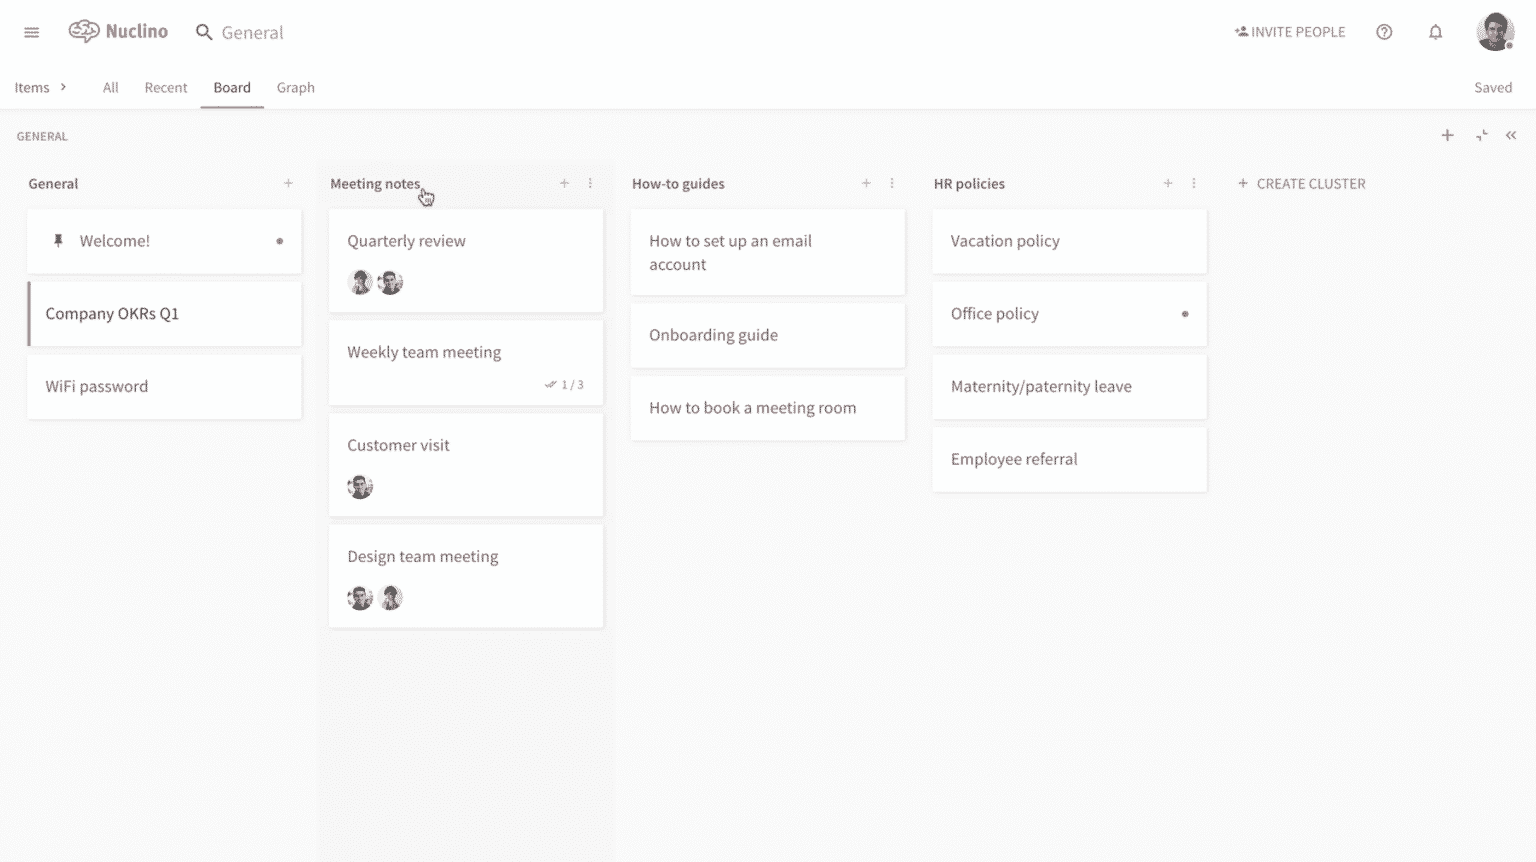This screenshot has width=1536, height=862.
Task: Open the Quarterly review card
Action: [466, 260]
